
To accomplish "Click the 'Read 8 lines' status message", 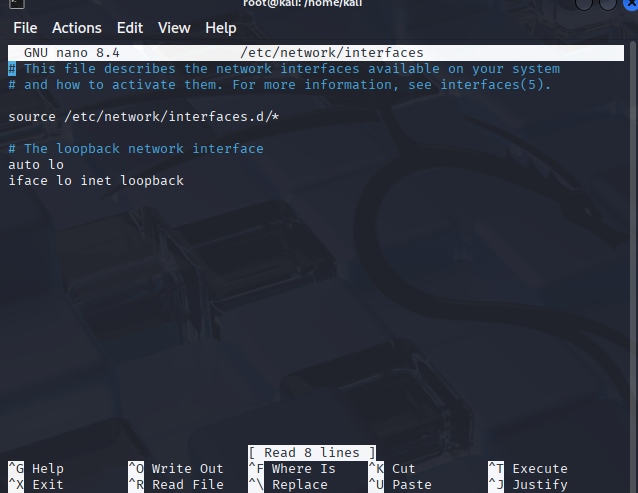I will (x=313, y=452).
